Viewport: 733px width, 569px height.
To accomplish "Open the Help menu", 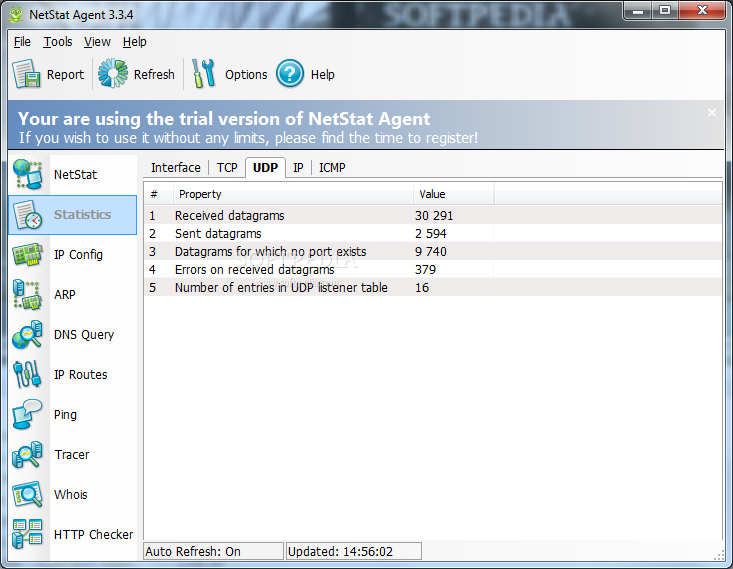I will pyautogui.click(x=135, y=42).
